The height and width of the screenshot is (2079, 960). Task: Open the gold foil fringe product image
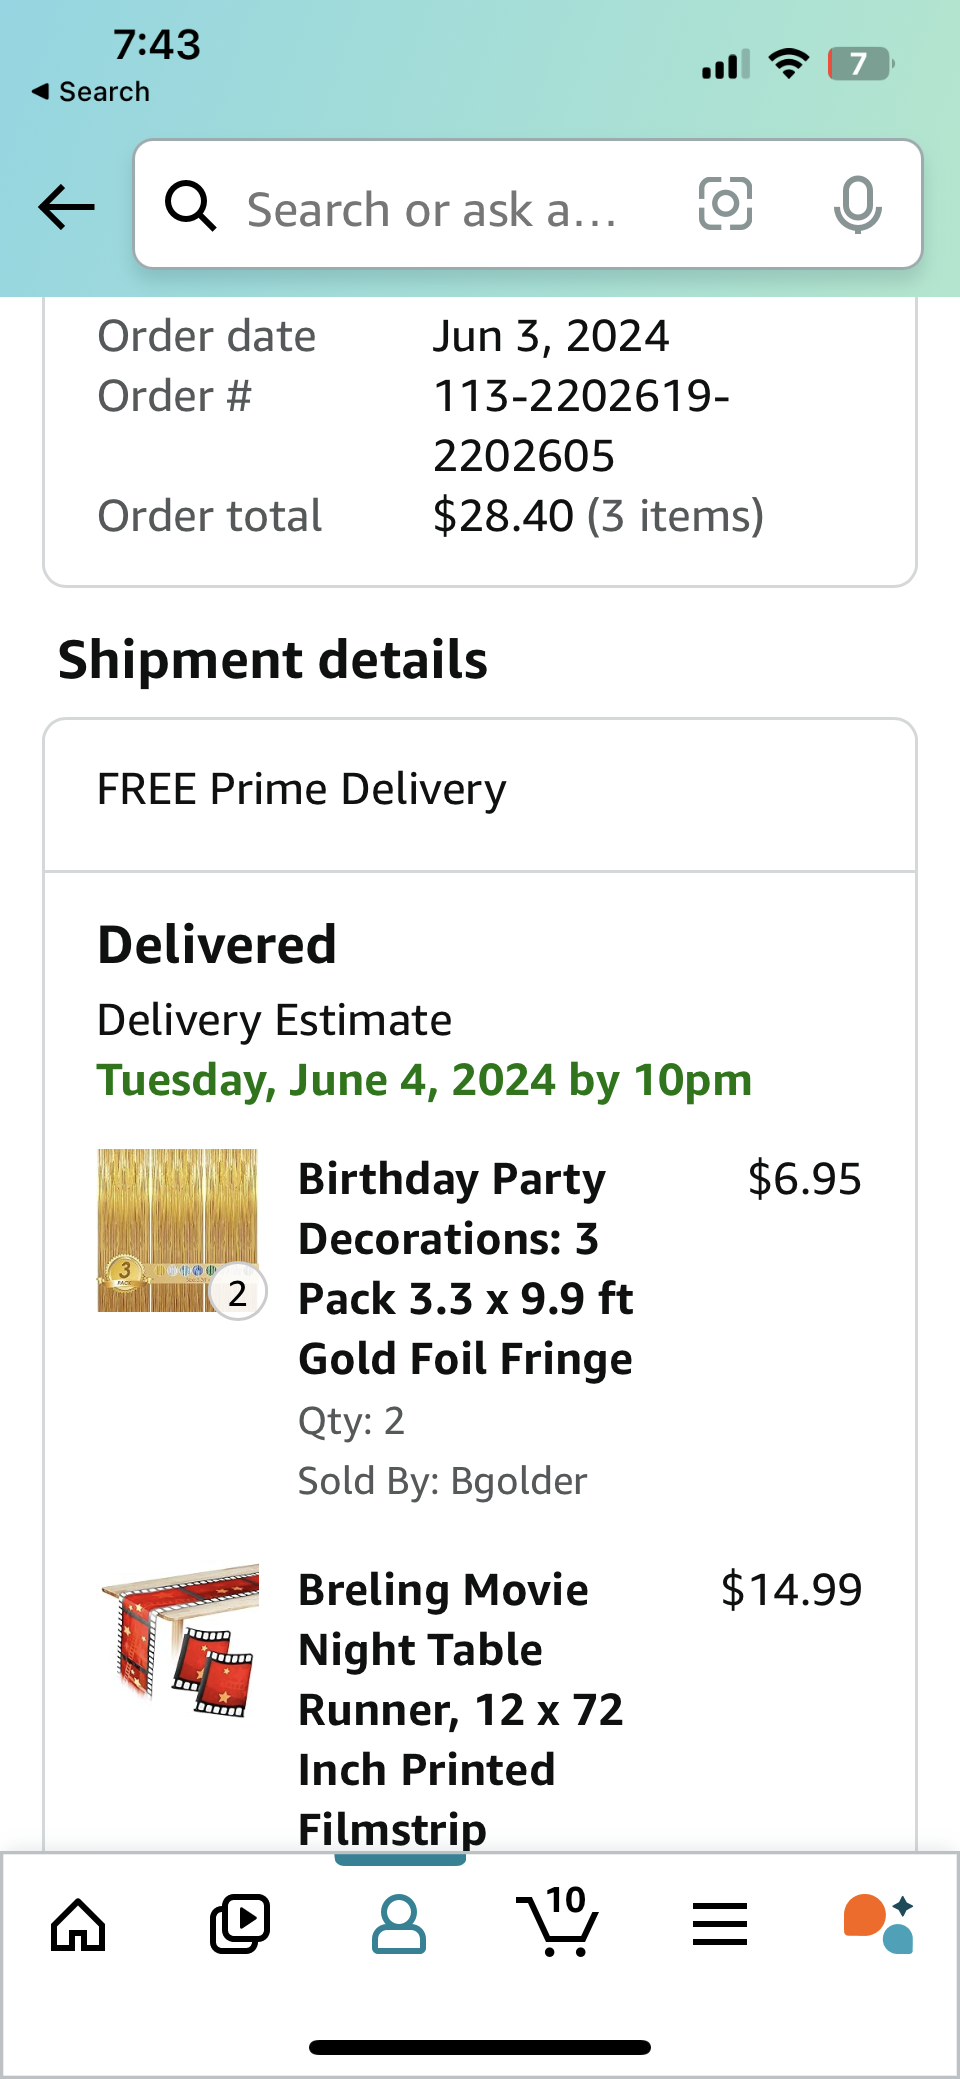178,1231
